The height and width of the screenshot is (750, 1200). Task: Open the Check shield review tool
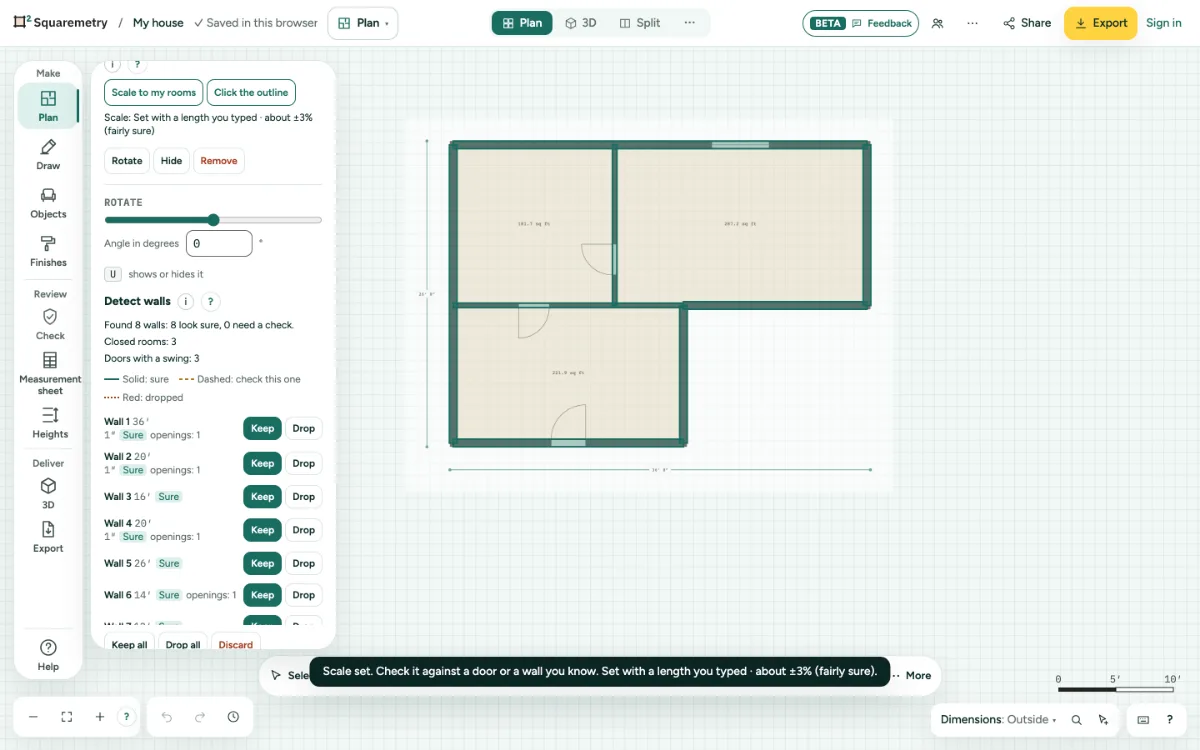[50, 324]
